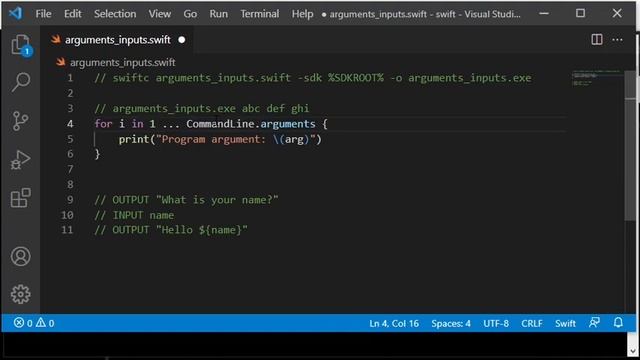Open the Go menu
The height and width of the screenshot is (360, 640).
pyautogui.click(x=190, y=14)
